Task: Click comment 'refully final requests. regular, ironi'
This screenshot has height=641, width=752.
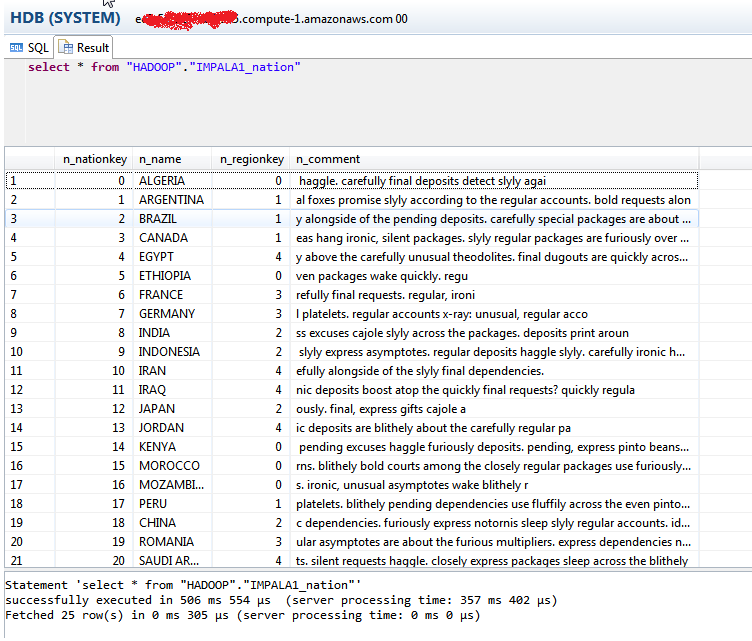Action: point(385,295)
